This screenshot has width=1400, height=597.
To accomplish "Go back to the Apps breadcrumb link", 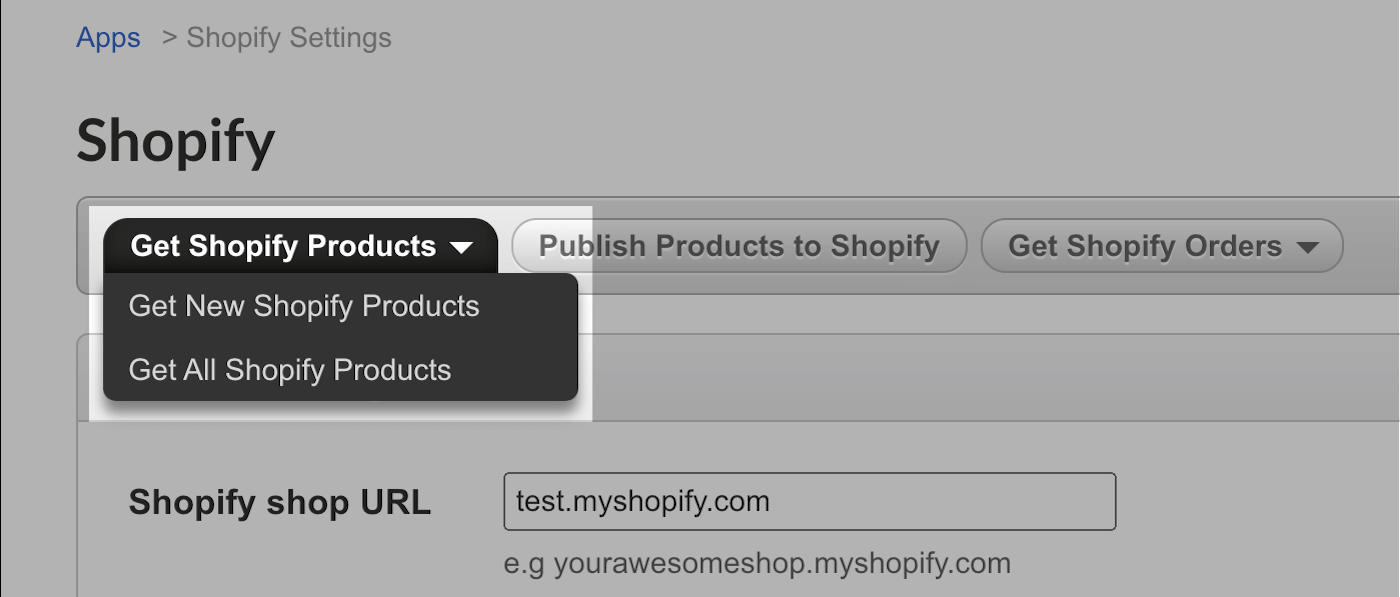I will click(108, 38).
